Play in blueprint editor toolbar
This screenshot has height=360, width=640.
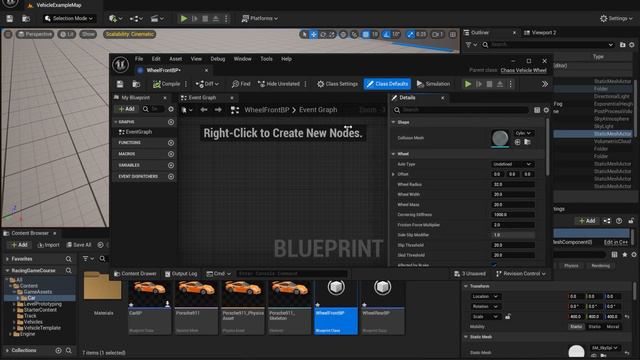point(468,84)
